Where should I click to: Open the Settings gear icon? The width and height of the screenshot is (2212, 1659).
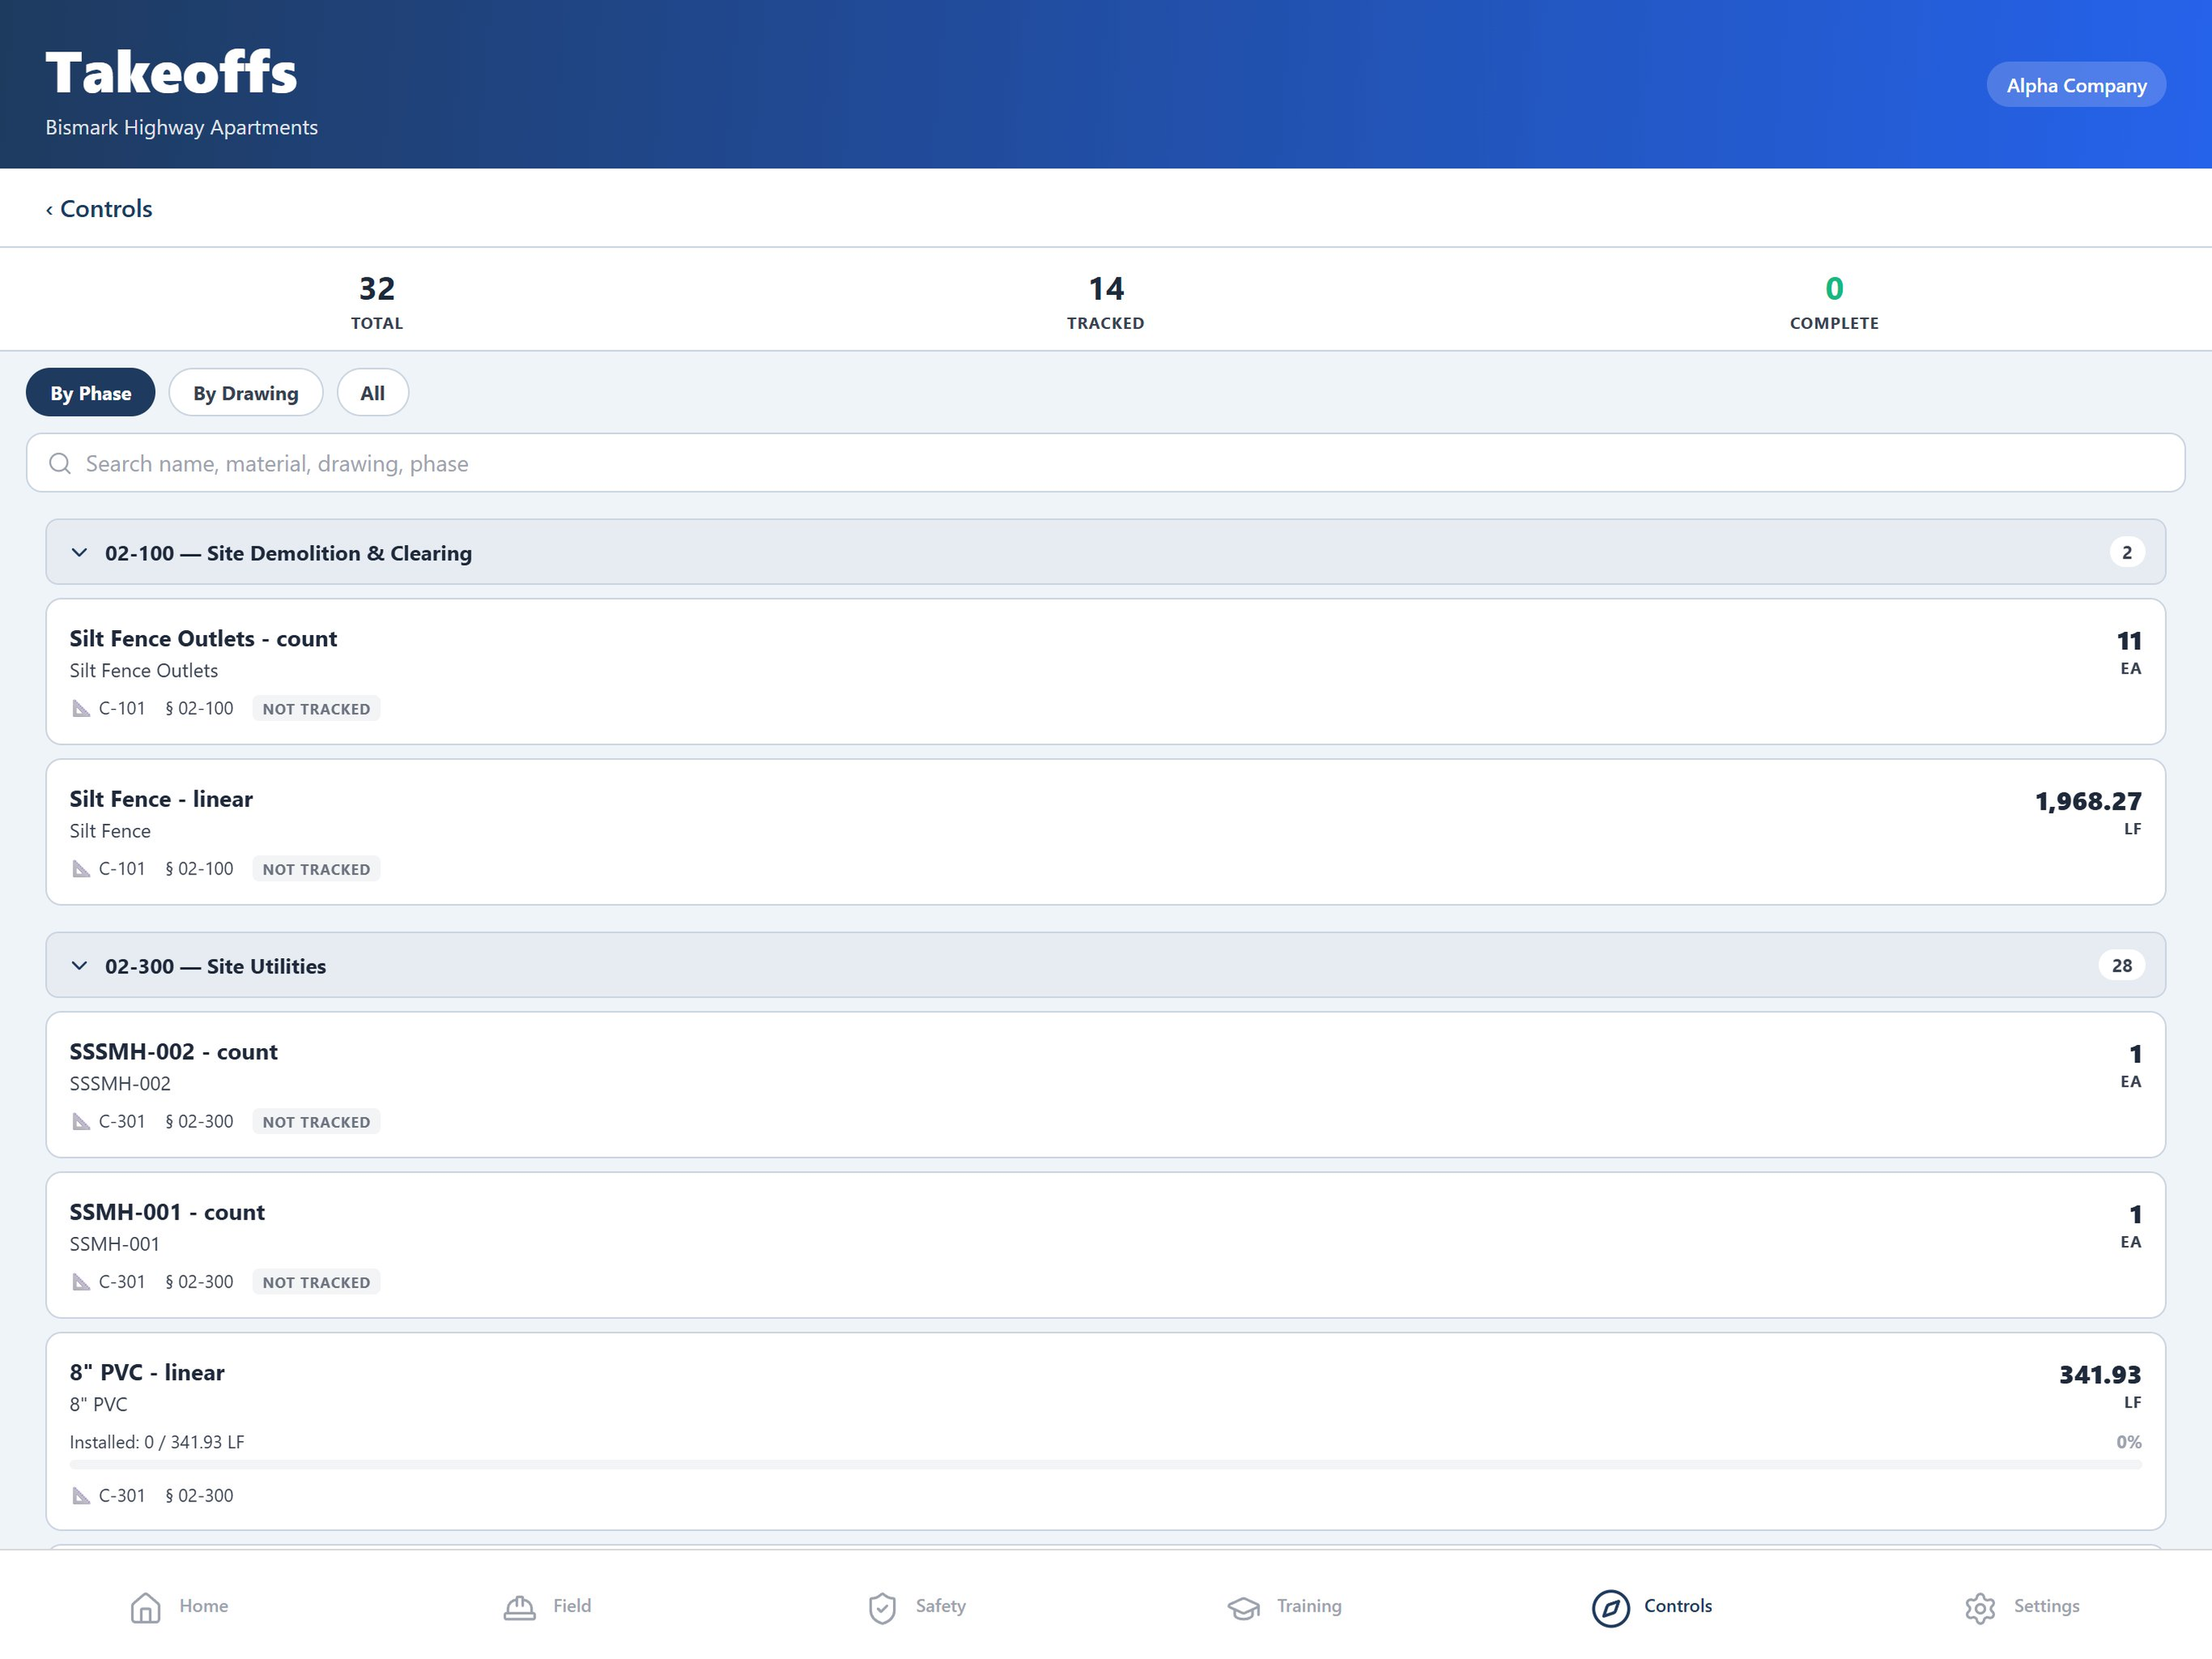[1980, 1607]
